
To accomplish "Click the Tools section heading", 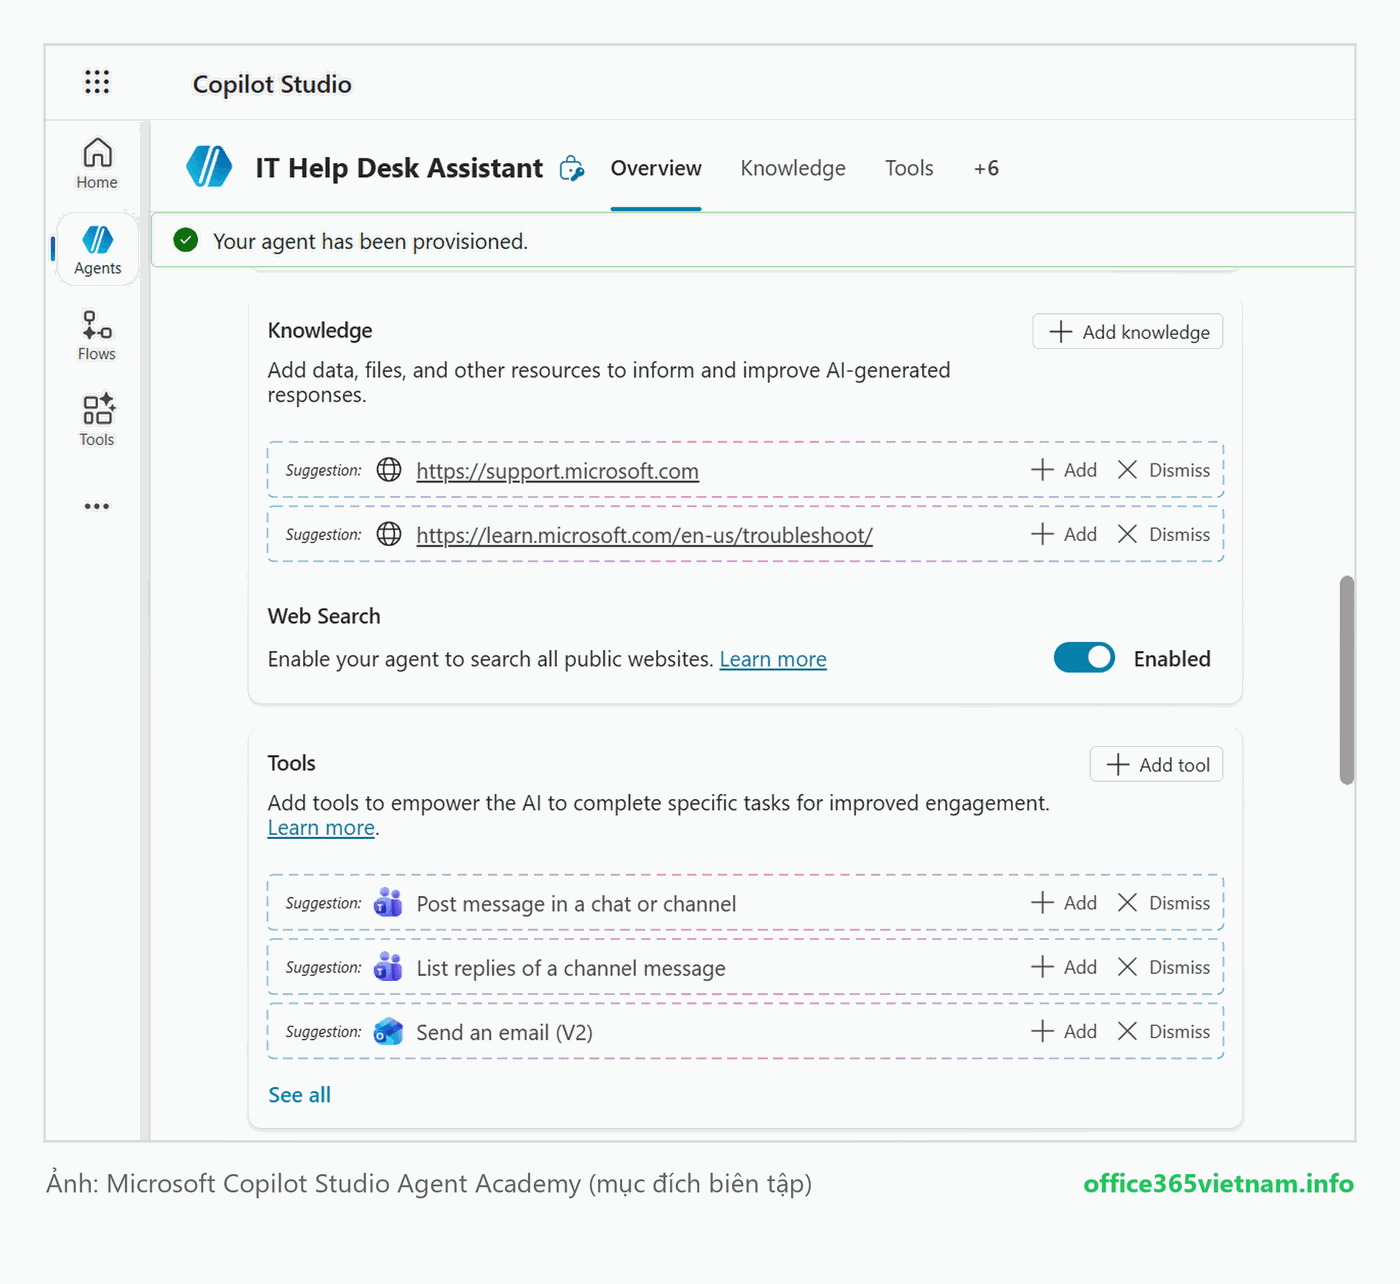I will coord(292,763).
